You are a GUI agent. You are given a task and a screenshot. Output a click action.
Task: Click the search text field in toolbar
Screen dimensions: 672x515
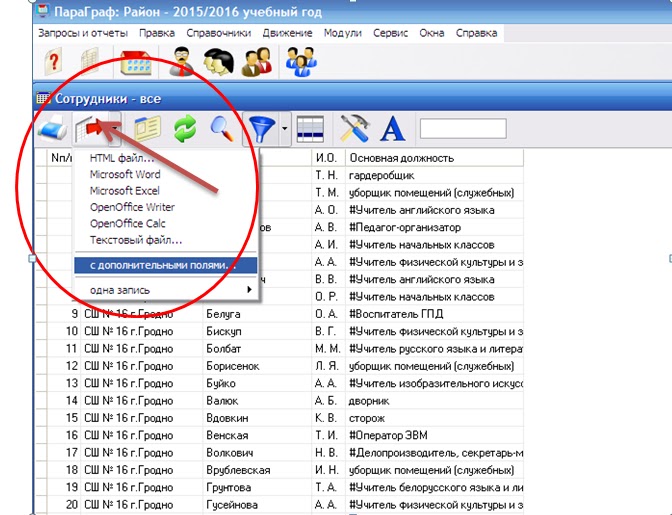click(x=463, y=129)
